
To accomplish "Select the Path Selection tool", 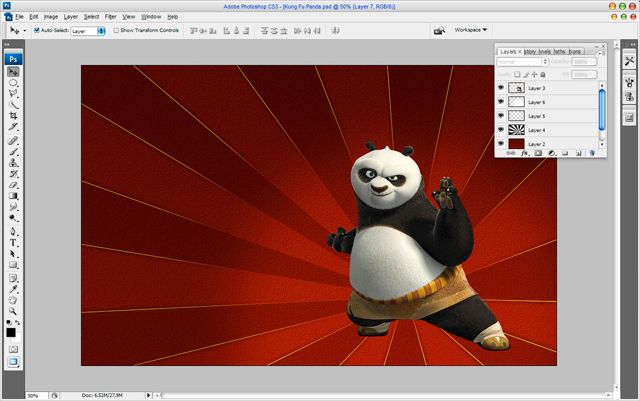I will (13, 254).
